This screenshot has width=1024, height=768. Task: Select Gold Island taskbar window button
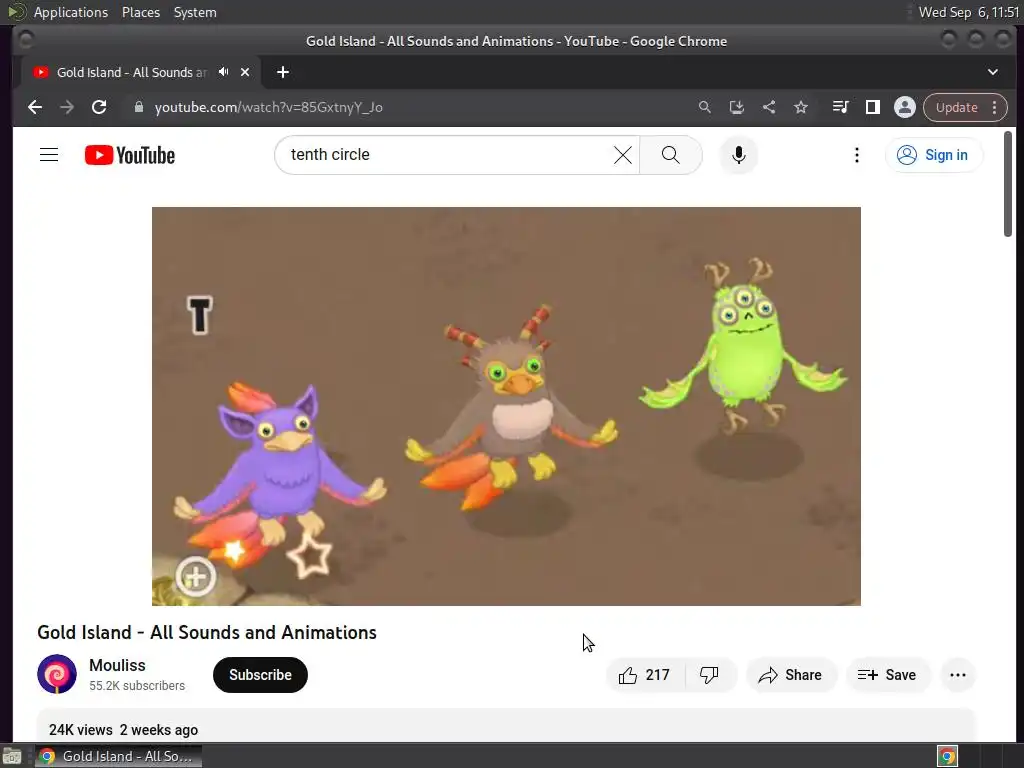(118, 756)
